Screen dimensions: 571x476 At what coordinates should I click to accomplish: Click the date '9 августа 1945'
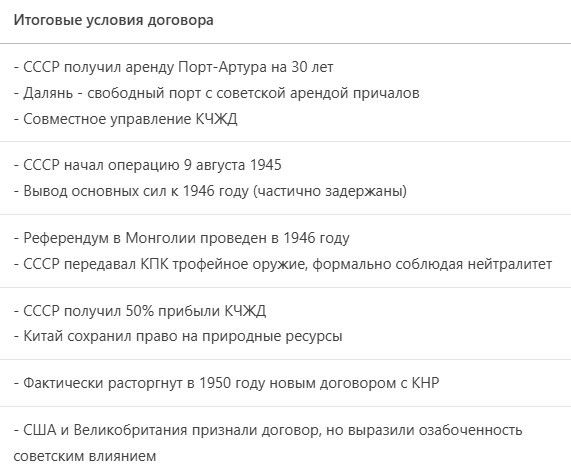(x=233, y=165)
